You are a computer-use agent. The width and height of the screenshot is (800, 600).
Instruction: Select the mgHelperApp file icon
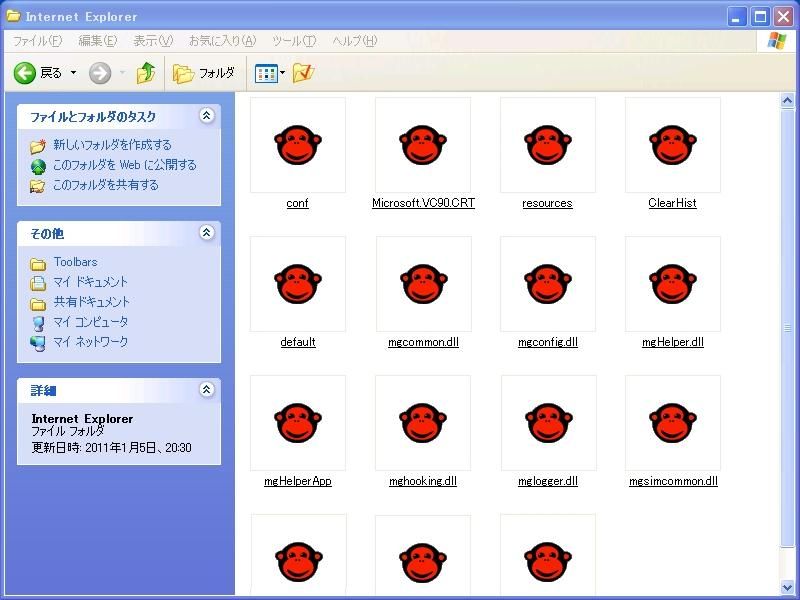(x=297, y=424)
